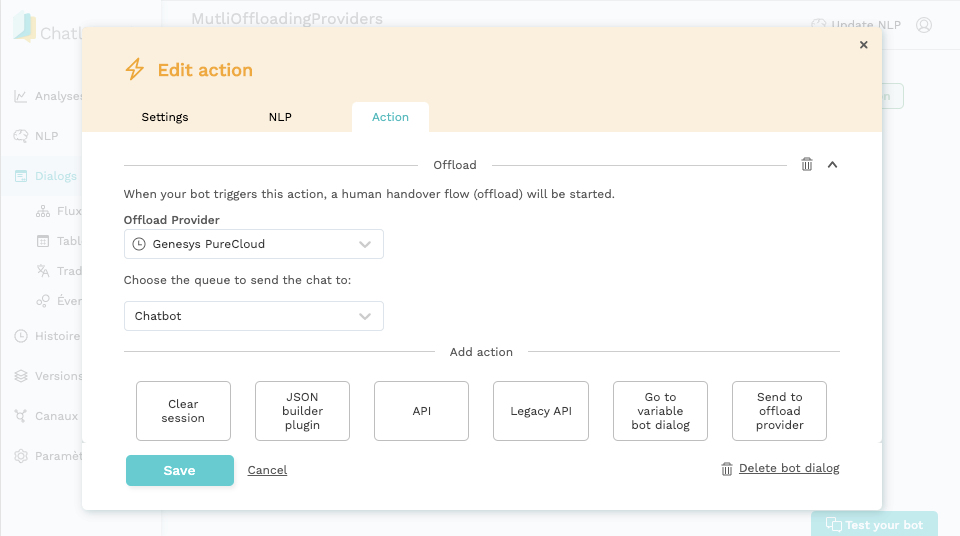Viewport: 960px width, 536px height.
Task: Open Dialogs in the sidebar
Action: click(46, 176)
